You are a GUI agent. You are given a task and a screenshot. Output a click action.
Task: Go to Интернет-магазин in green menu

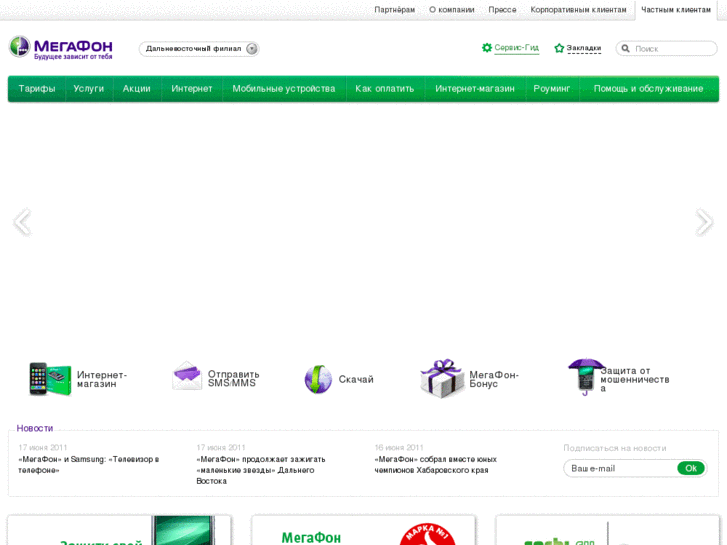475,89
